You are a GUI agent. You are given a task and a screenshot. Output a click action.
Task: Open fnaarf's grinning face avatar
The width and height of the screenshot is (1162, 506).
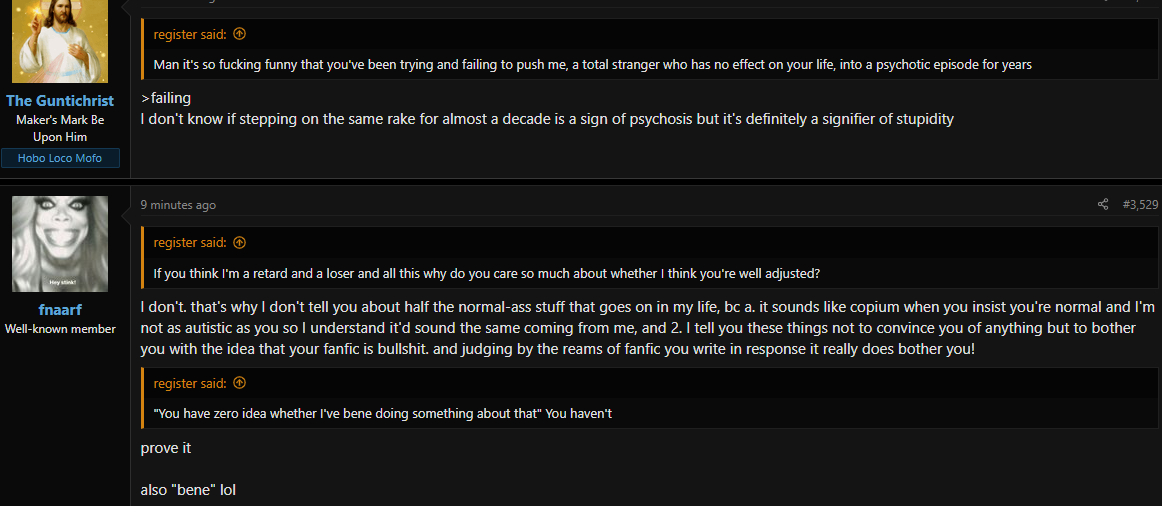click(x=60, y=244)
